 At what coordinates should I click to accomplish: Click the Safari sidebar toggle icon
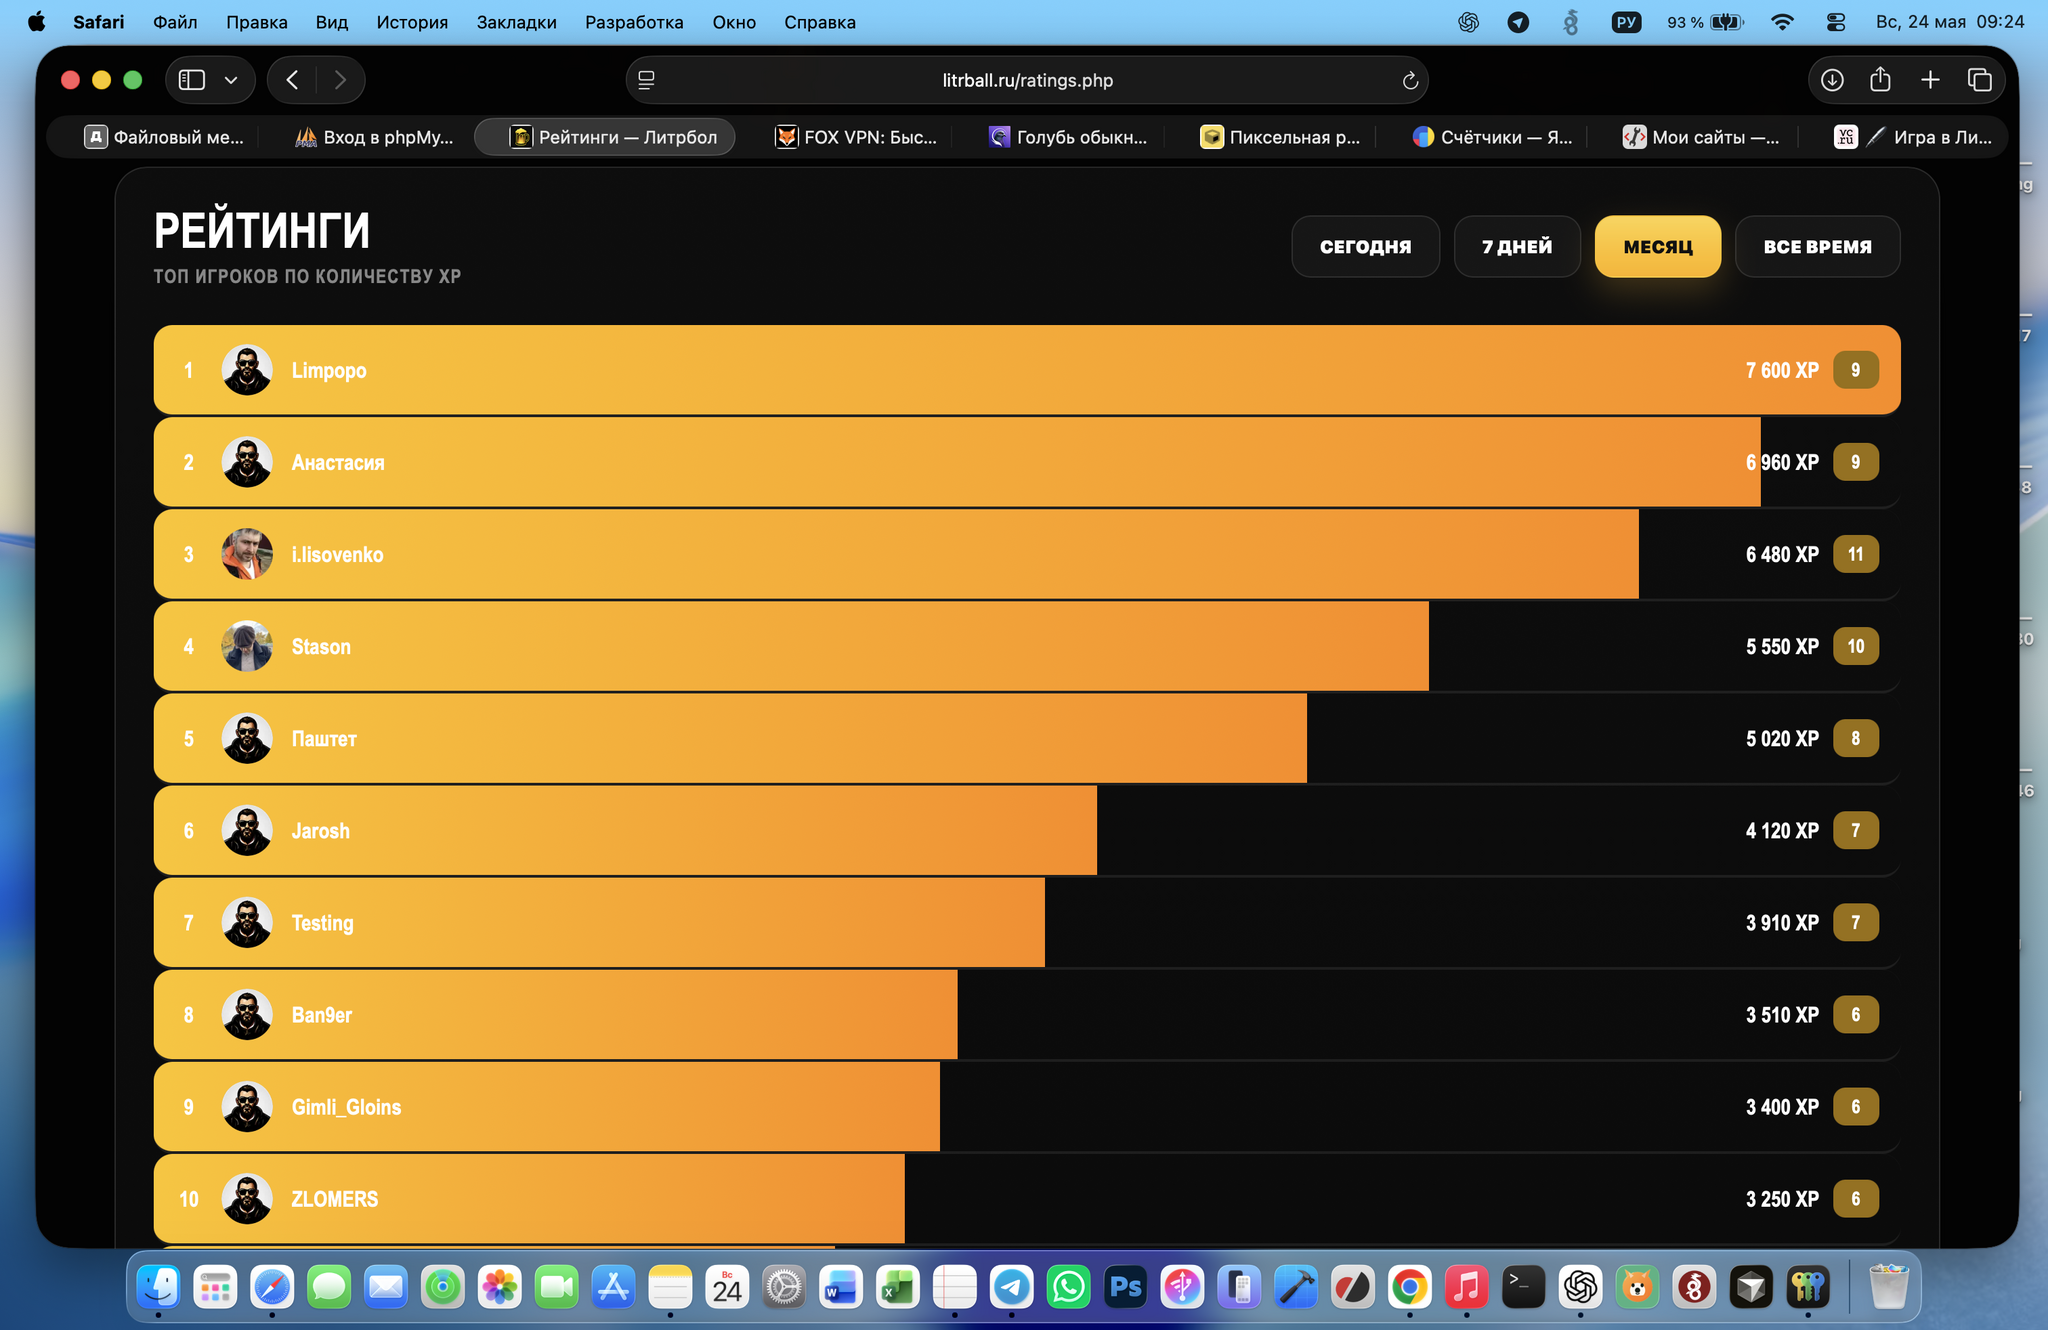coord(192,80)
